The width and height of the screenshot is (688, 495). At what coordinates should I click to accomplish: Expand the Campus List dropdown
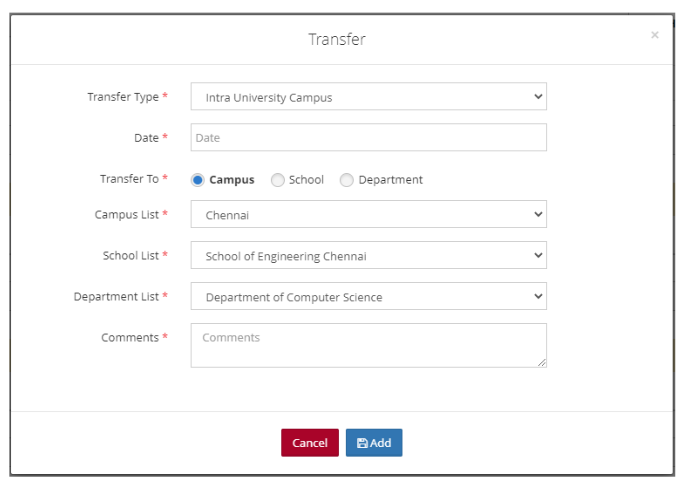[x=368, y=214]
